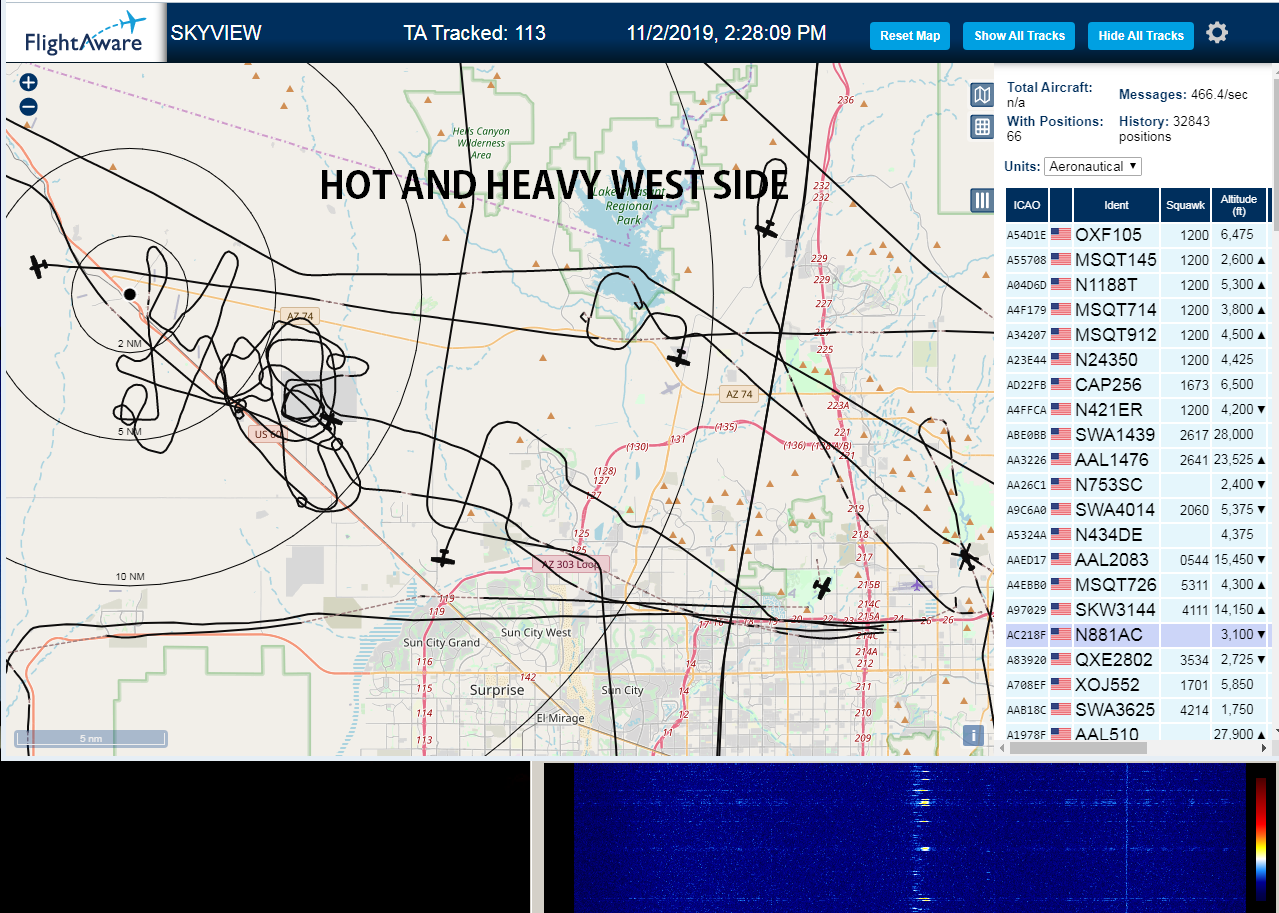
Task: Click the Surprise city map label
Action: (497, 690)
